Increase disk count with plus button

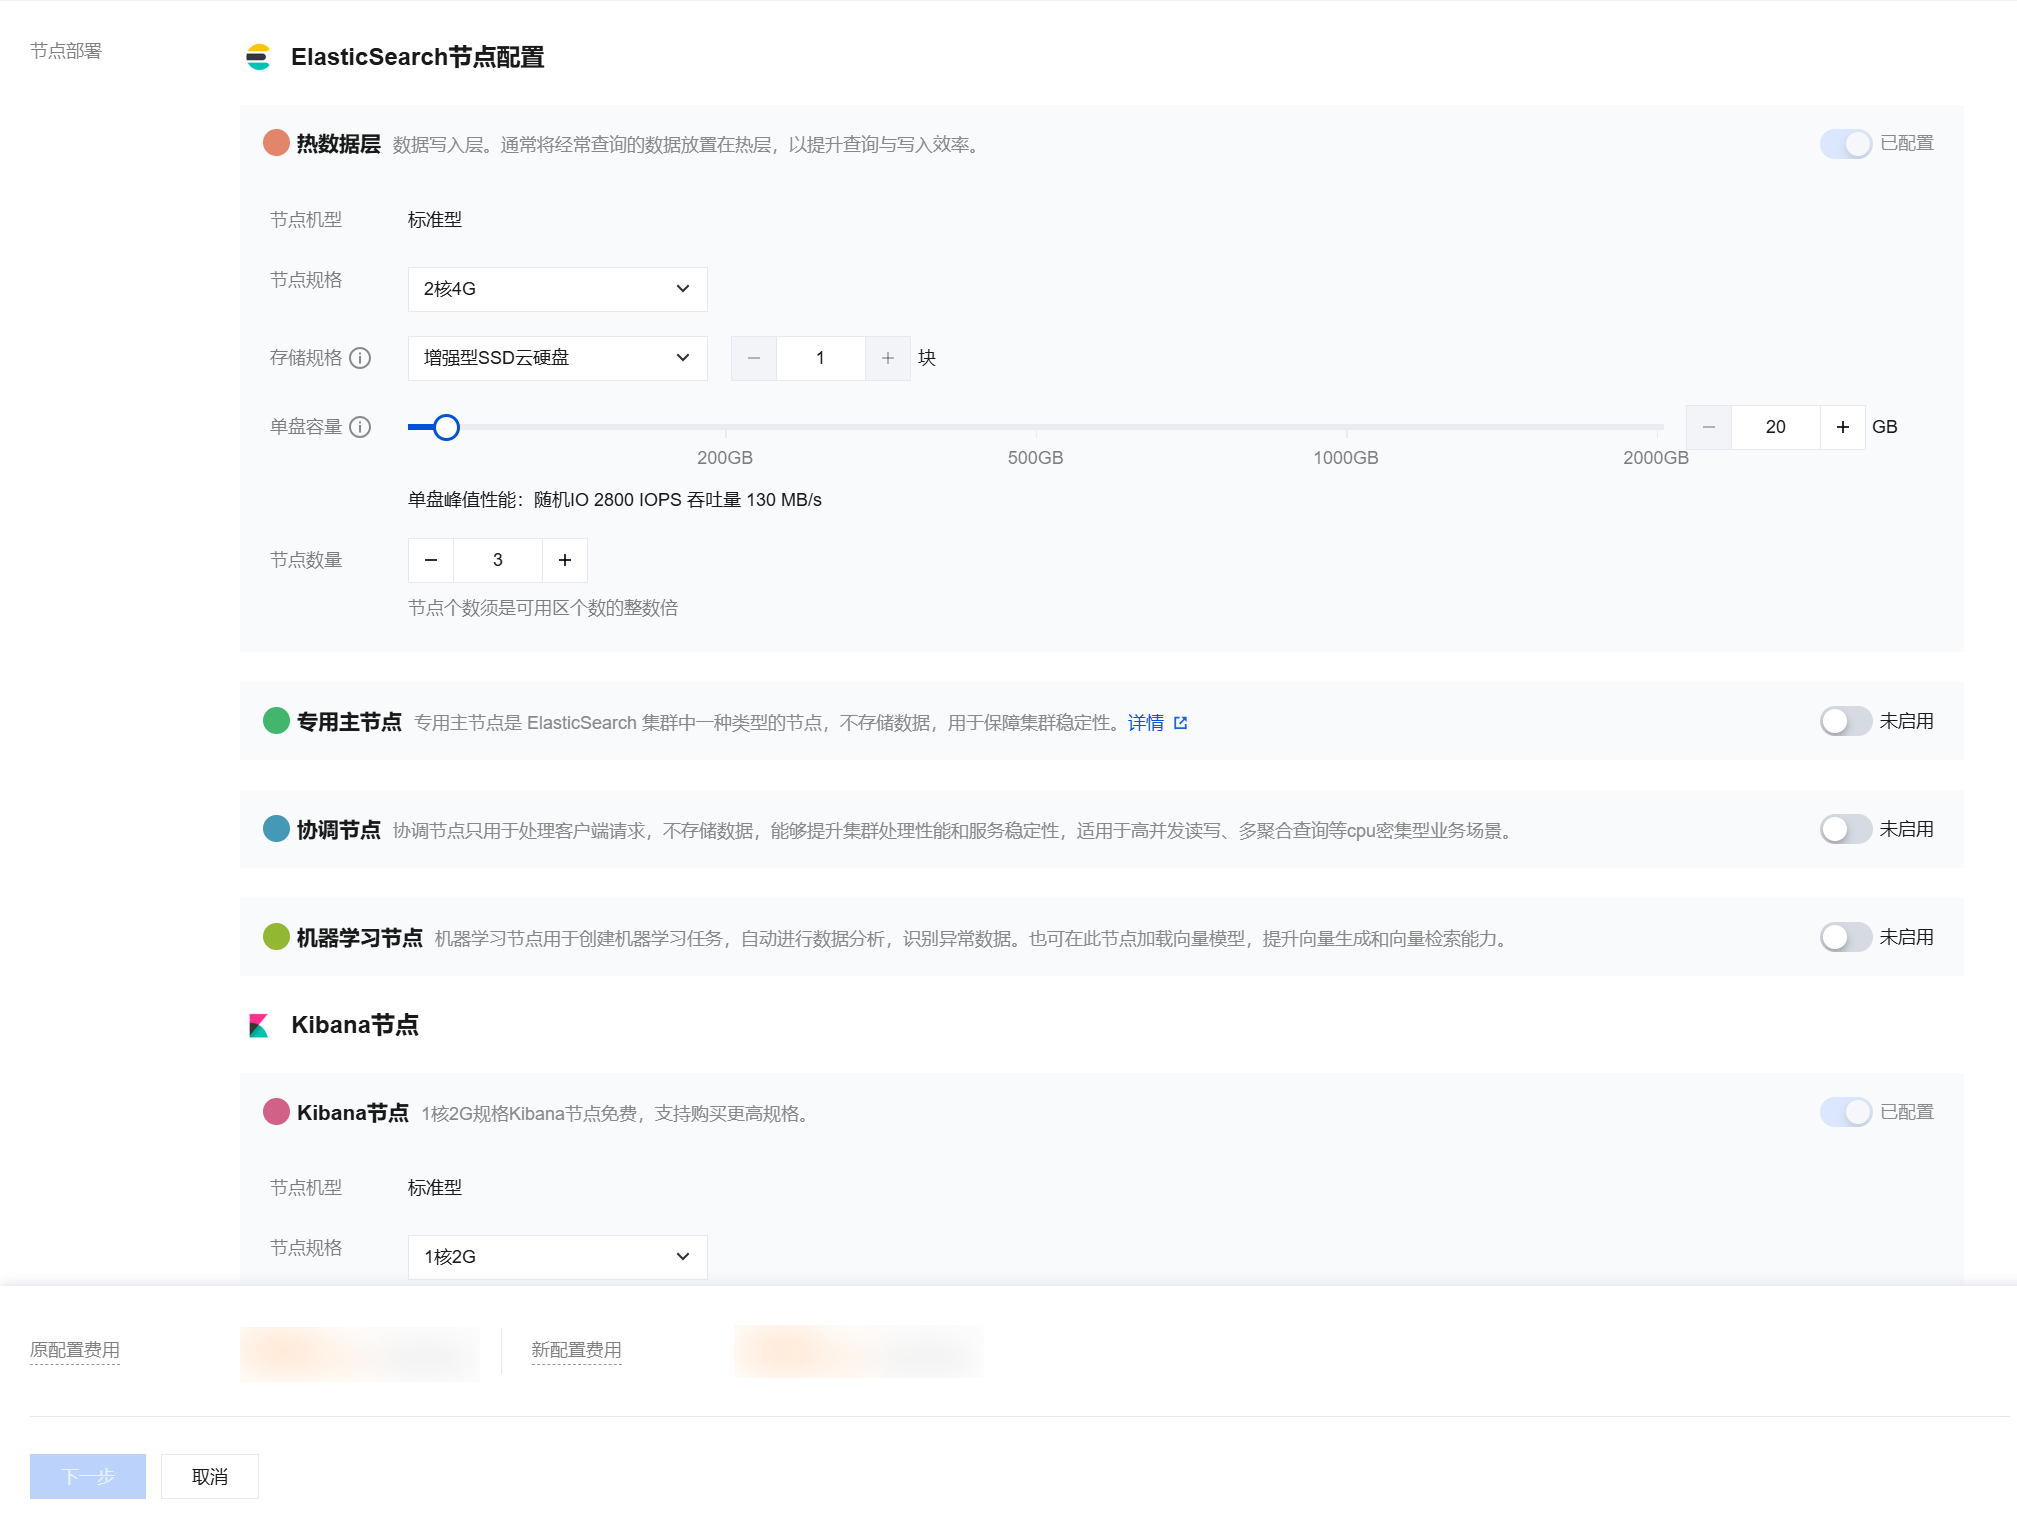[888, 358]
